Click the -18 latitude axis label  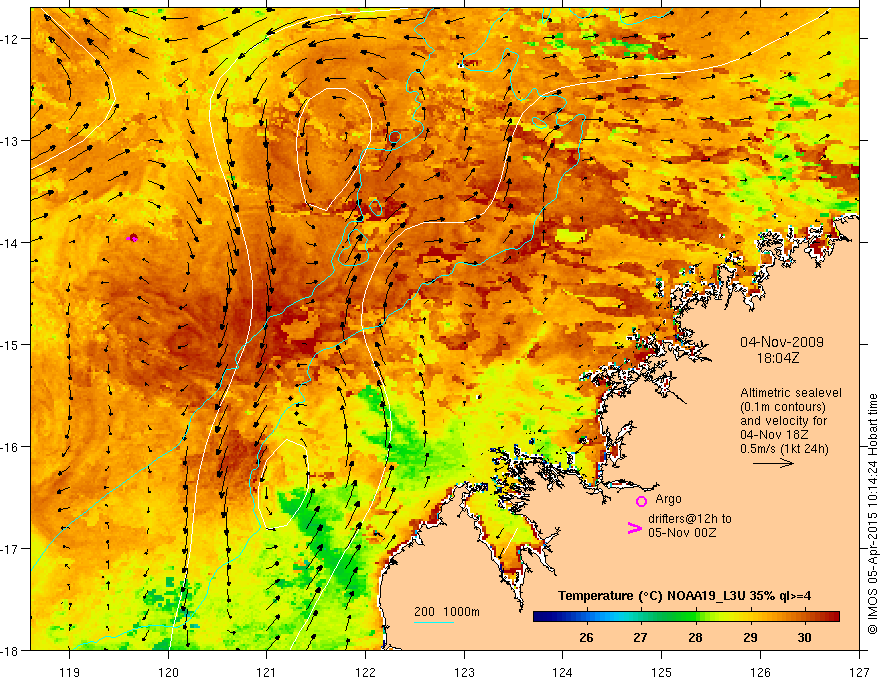point(10,651)
